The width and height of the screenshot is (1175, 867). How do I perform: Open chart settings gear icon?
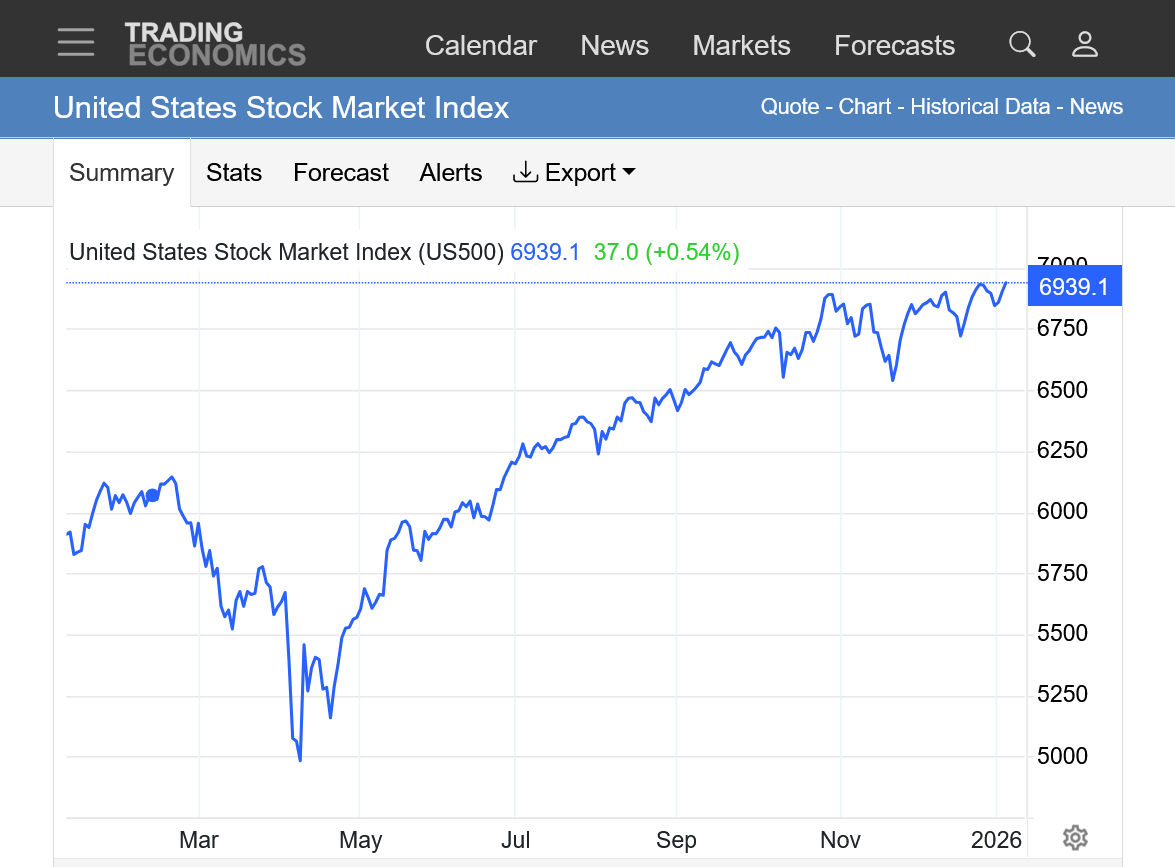pos(1075,838)
